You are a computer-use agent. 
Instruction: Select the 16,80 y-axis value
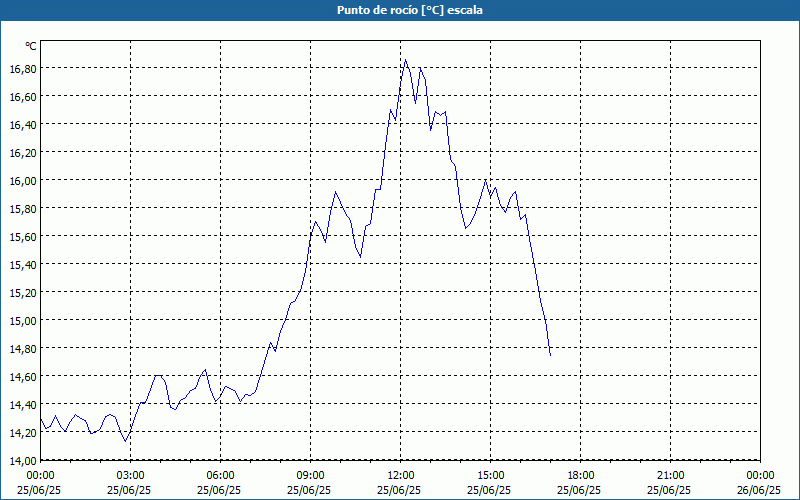[23, 68]
